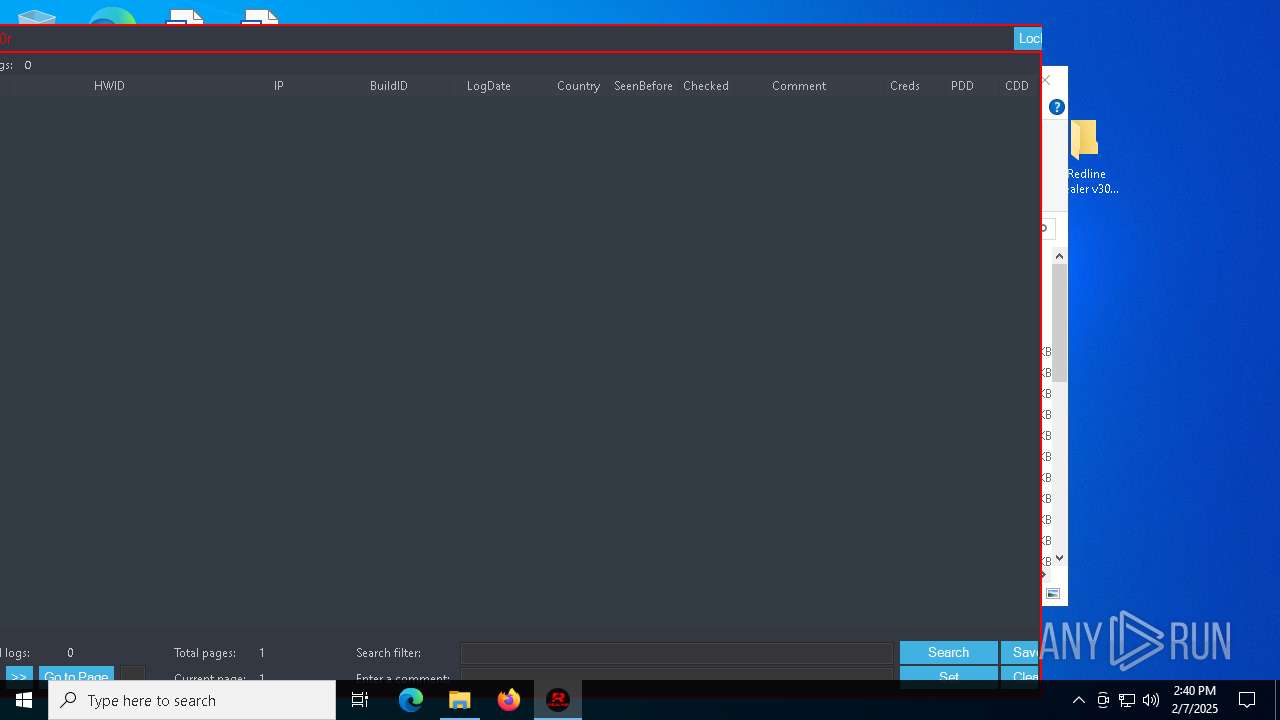Click the Search button
Viewport: 1280px width, 720px height.
click(949, 653)
